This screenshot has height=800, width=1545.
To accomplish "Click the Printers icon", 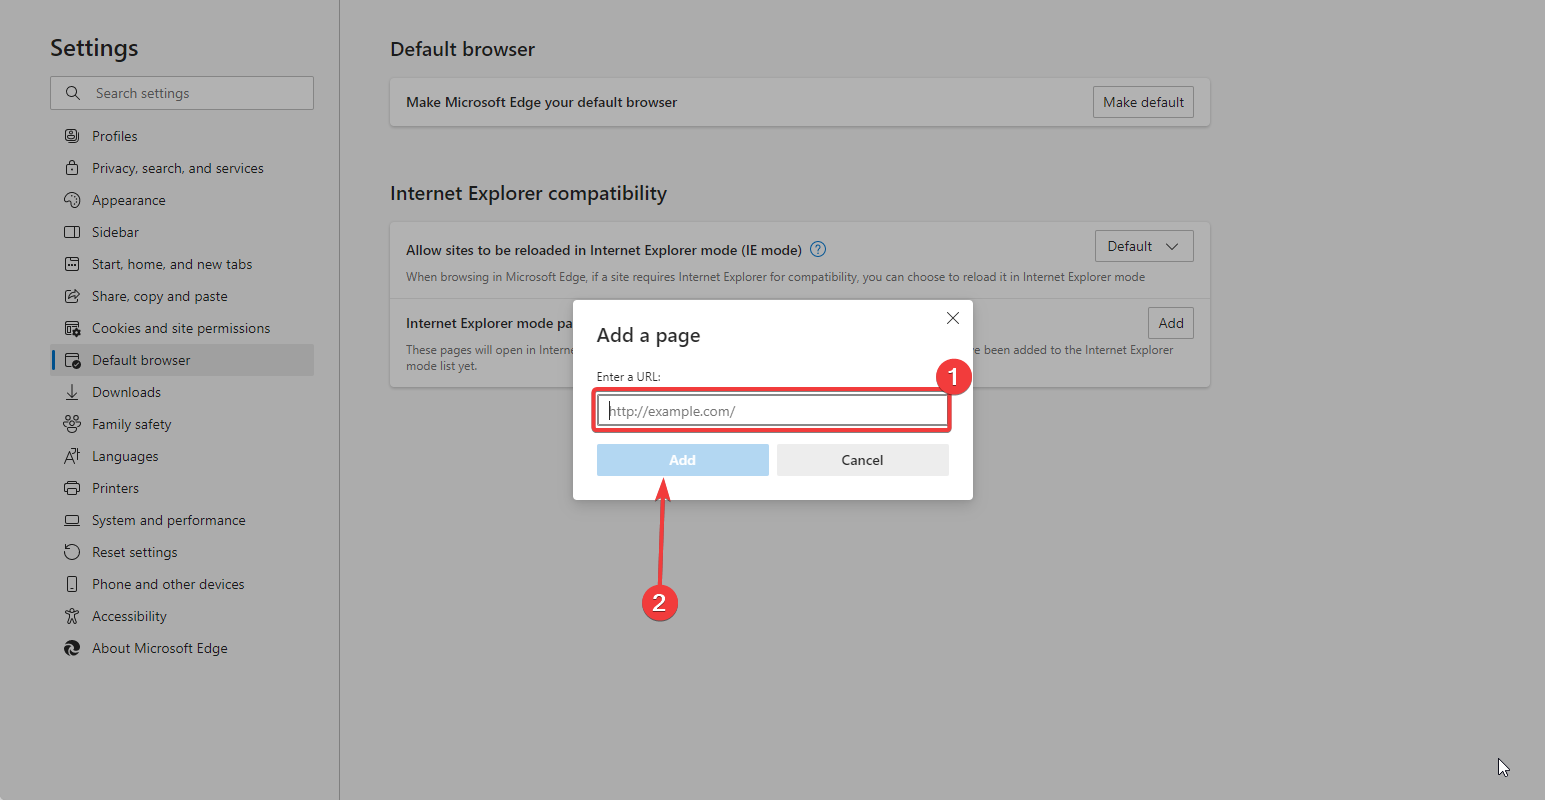I will point(72,488).
